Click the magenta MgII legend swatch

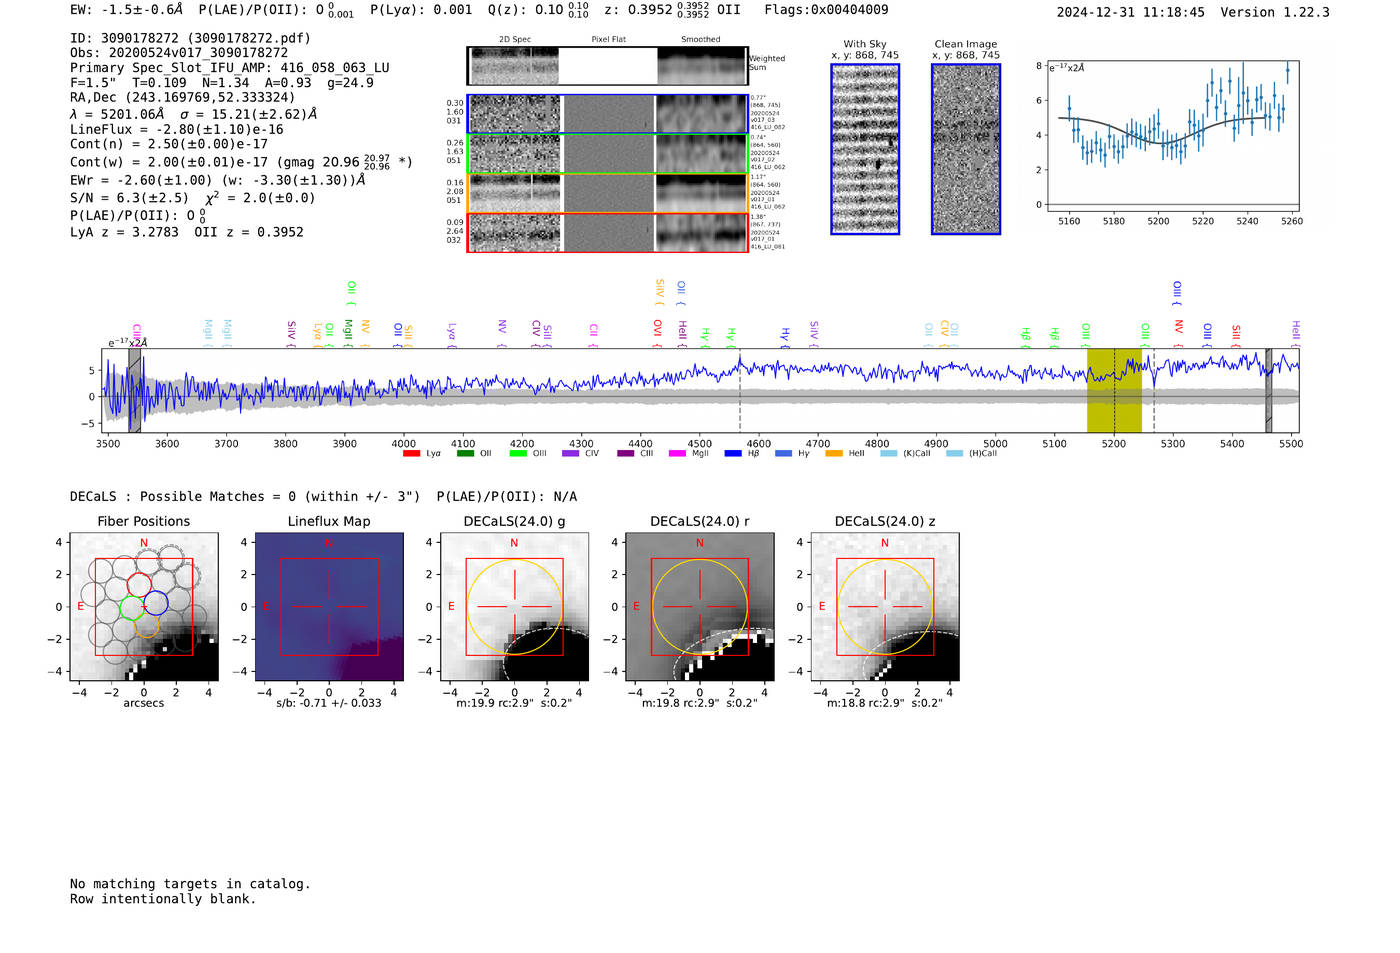coord(678,453)
